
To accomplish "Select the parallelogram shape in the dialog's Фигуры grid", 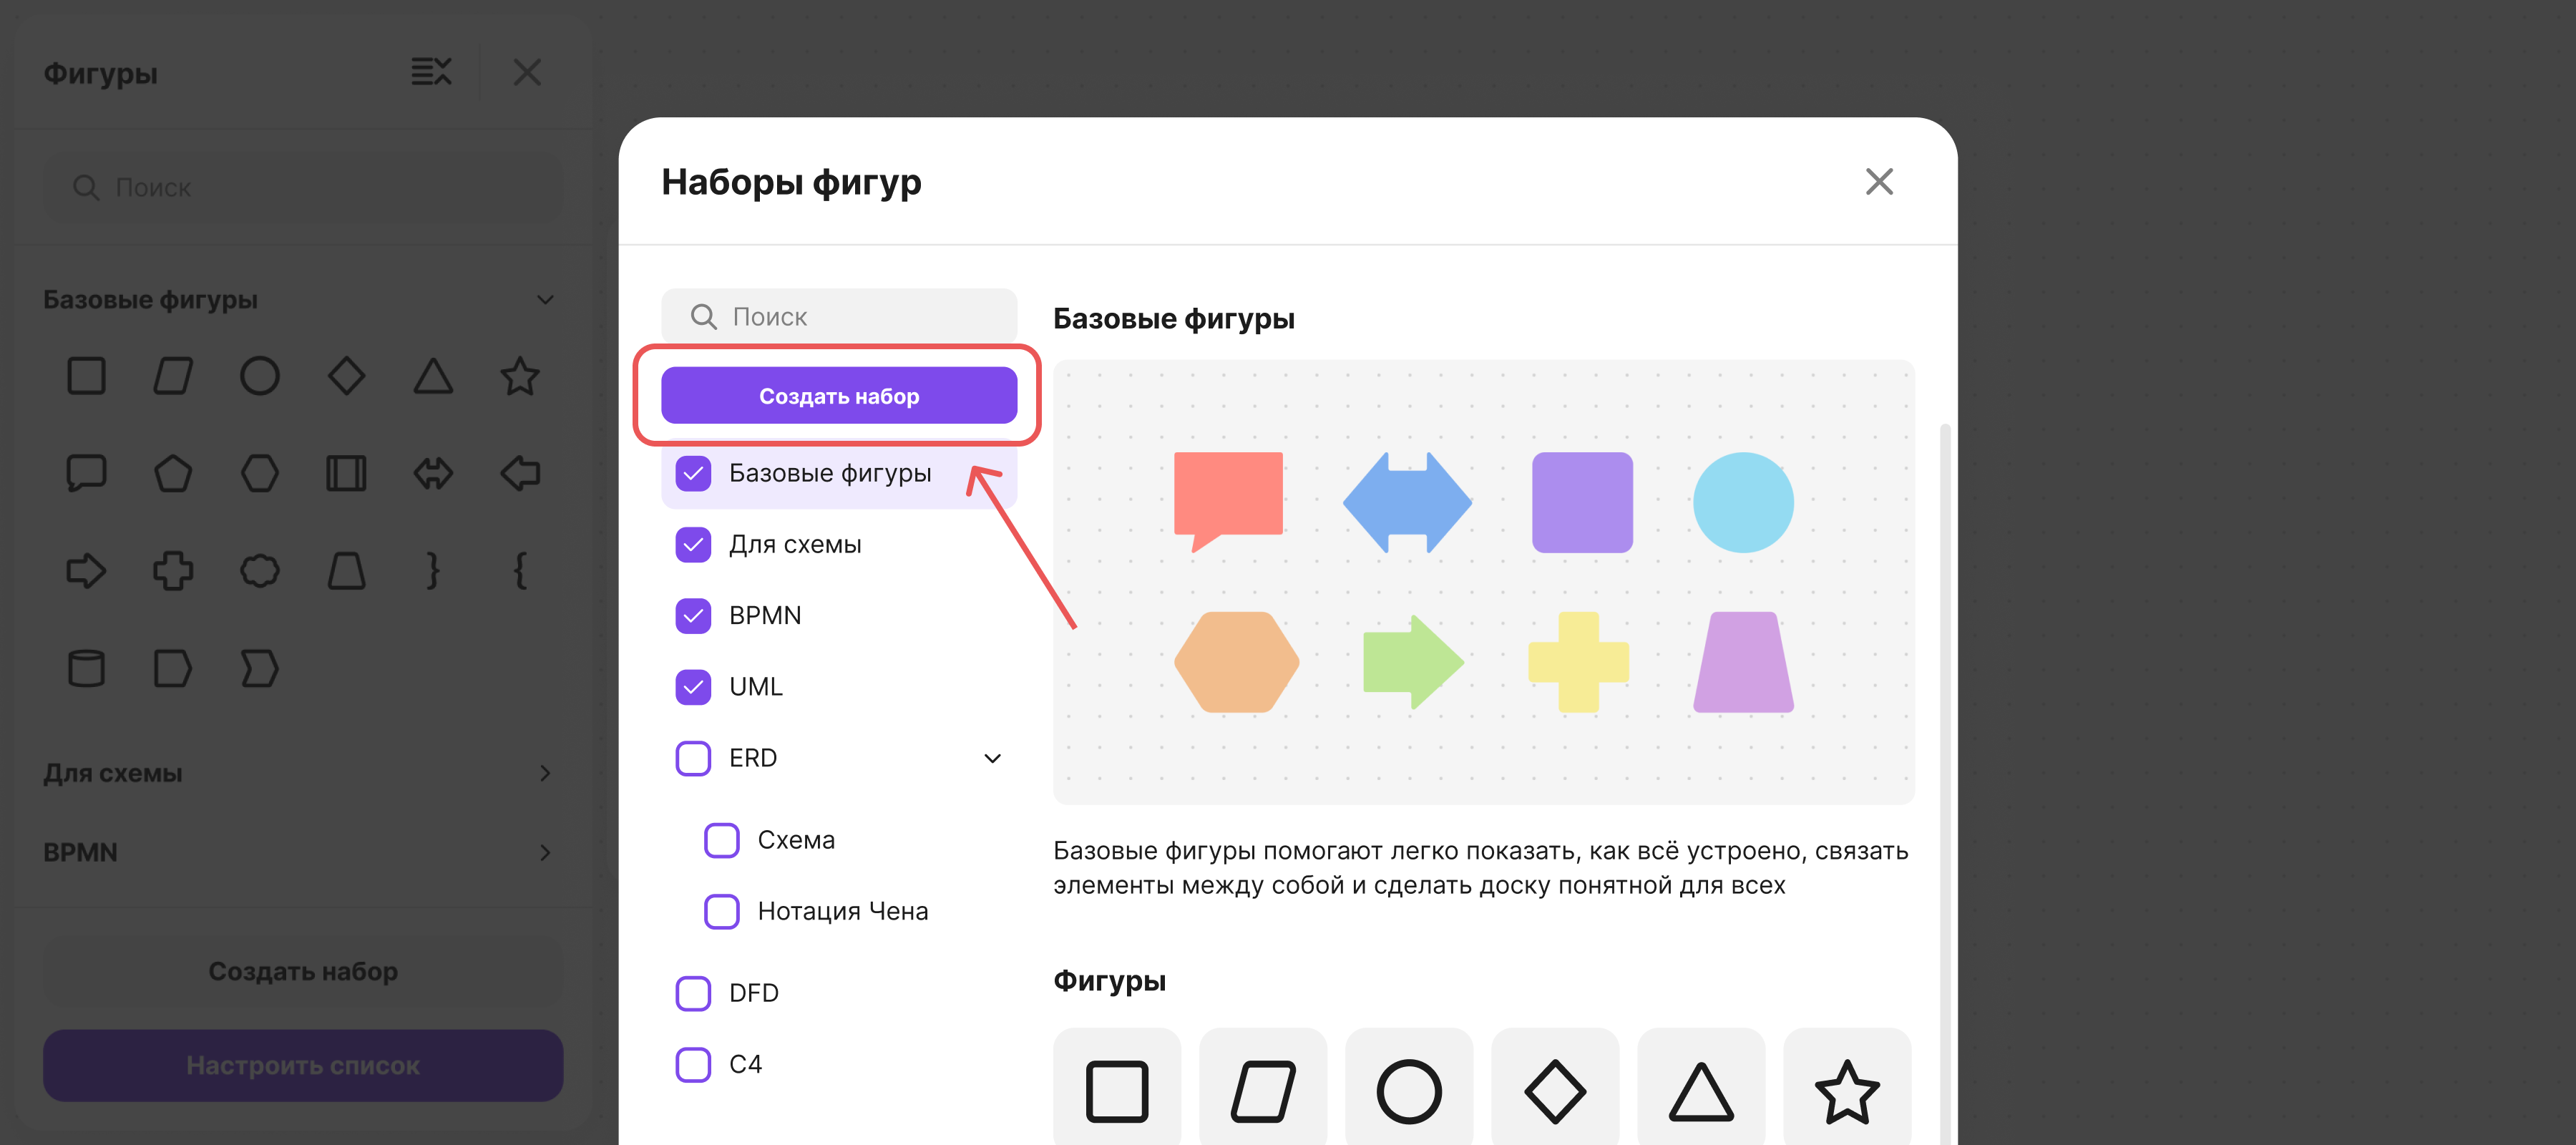I will pos(1263,1091).
